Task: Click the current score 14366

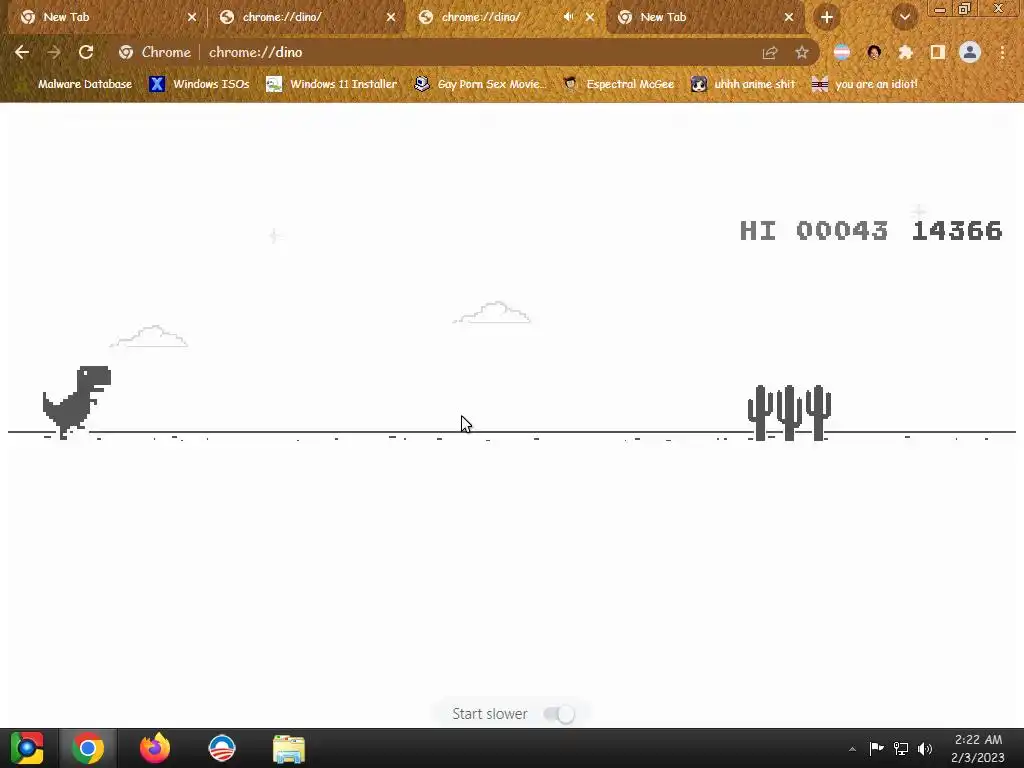Action: (x=957, y=231)
